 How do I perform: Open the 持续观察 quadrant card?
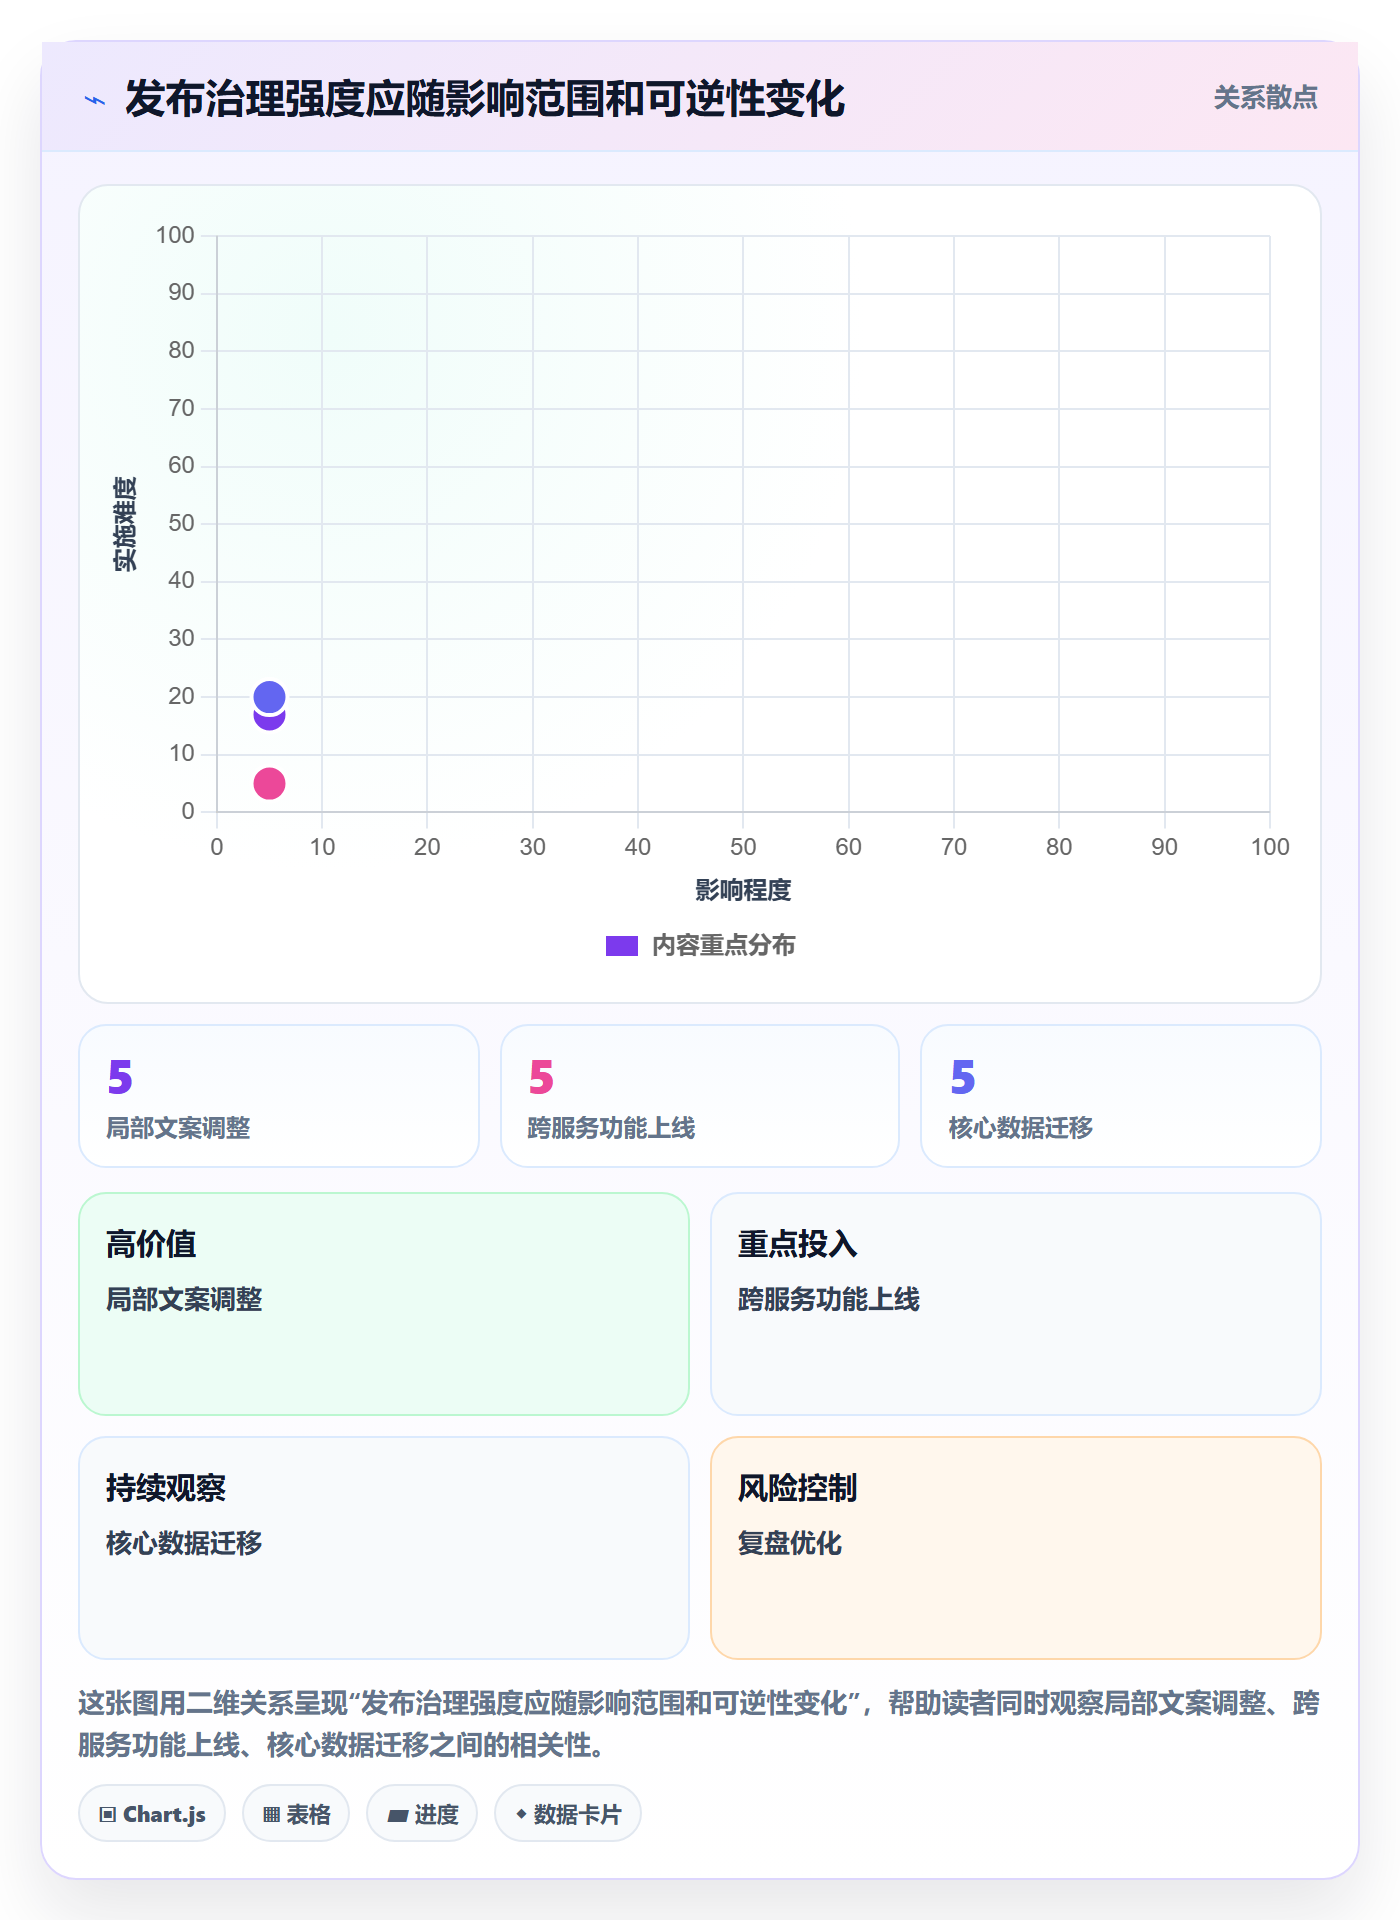384,1548
